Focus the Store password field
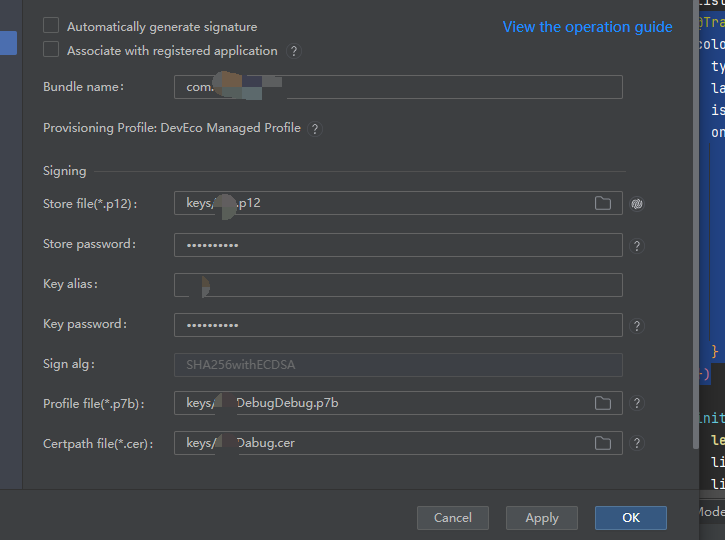The height and width of the screenshot is (540, 725). tap(398, 245)
